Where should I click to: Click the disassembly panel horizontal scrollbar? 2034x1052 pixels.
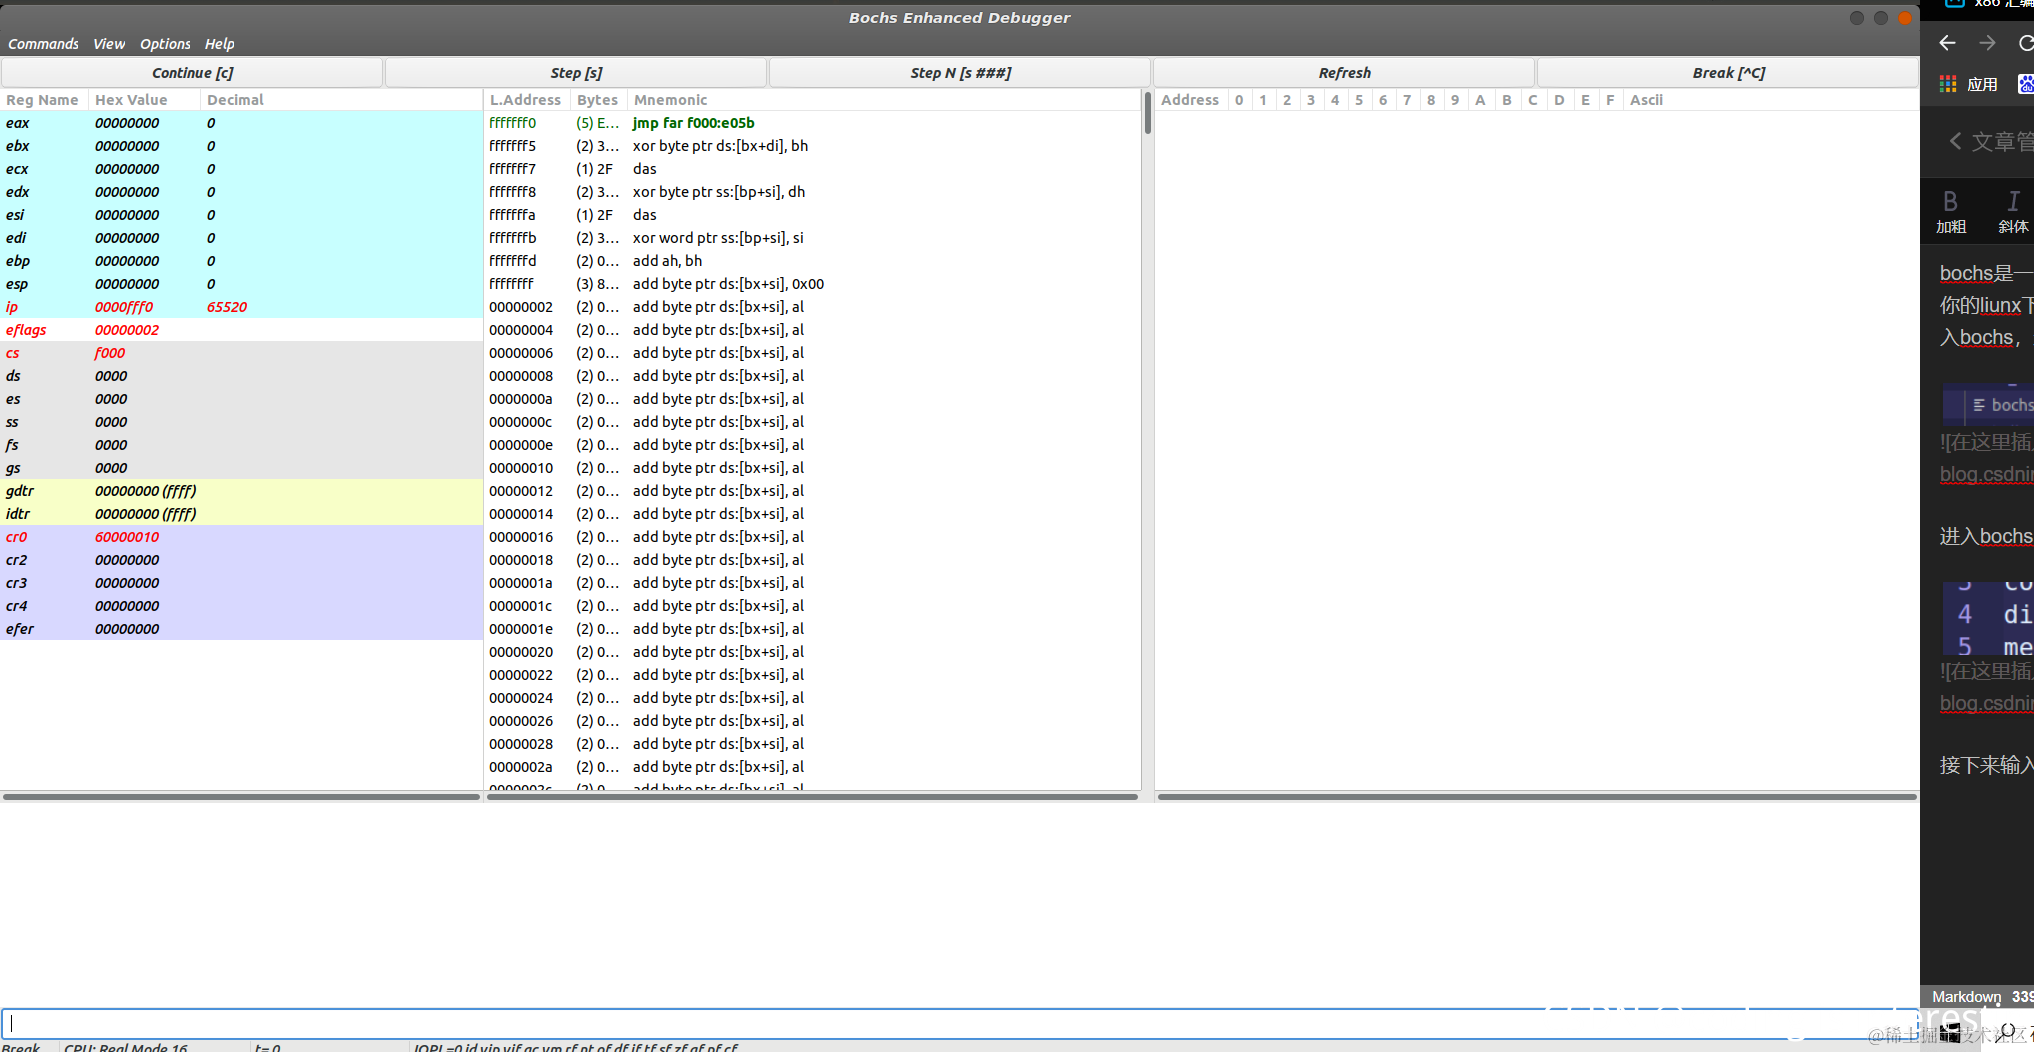click(x=812, y=797)
